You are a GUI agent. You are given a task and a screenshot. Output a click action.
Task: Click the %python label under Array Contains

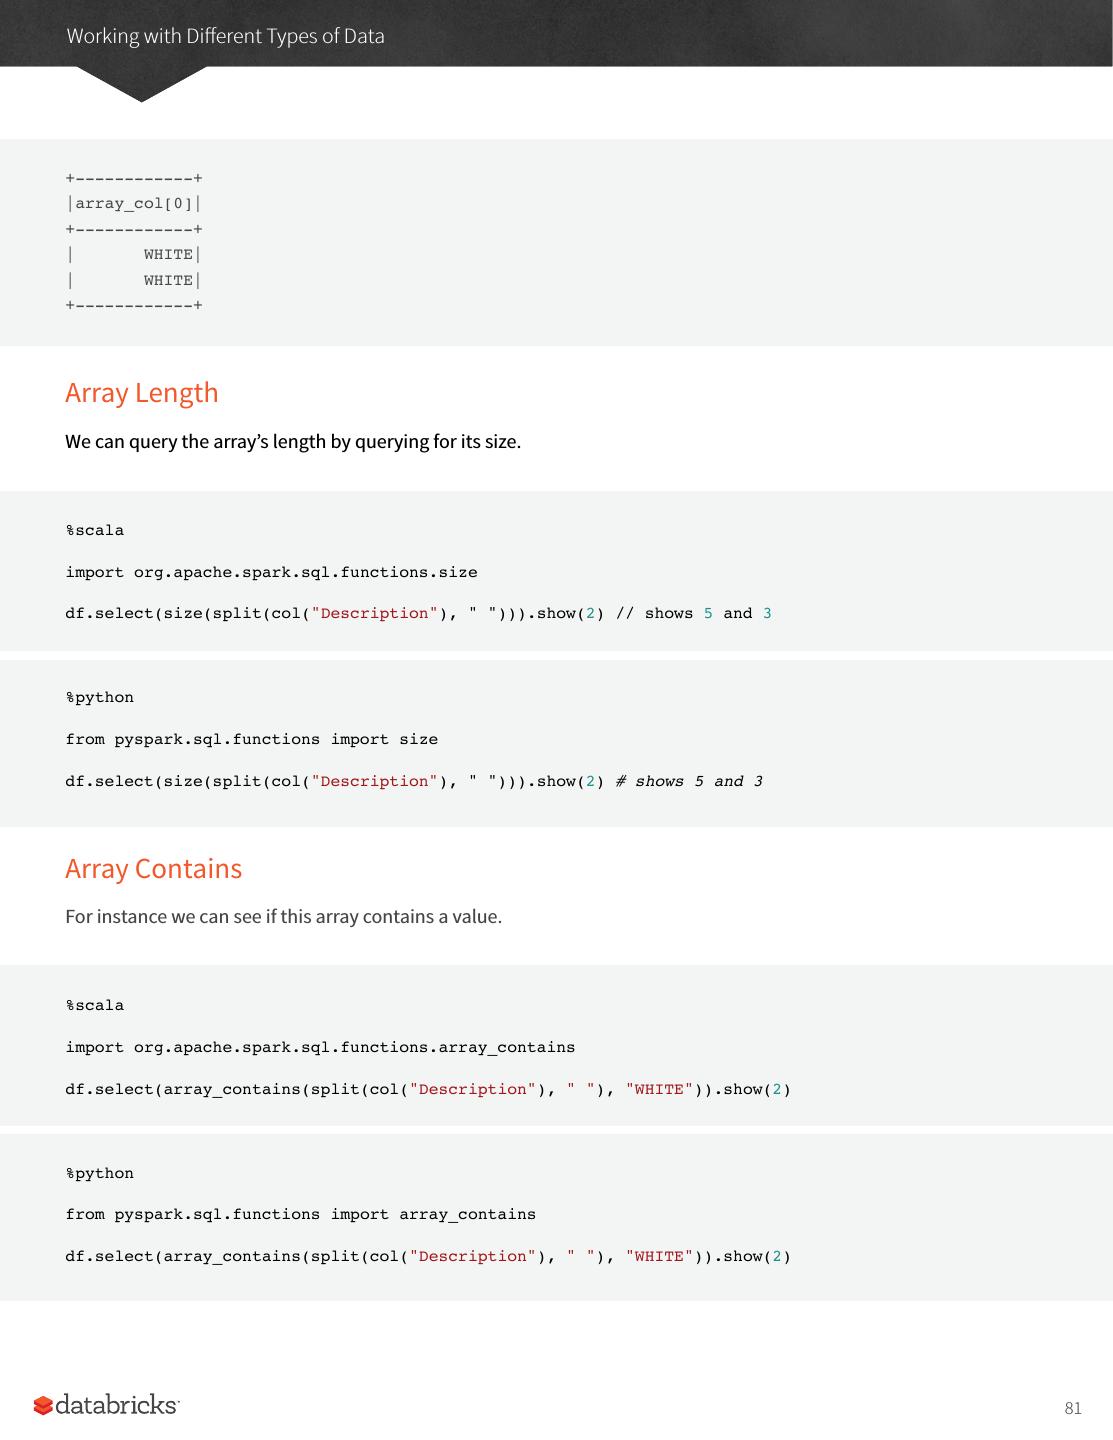[x=99, y=1174]
